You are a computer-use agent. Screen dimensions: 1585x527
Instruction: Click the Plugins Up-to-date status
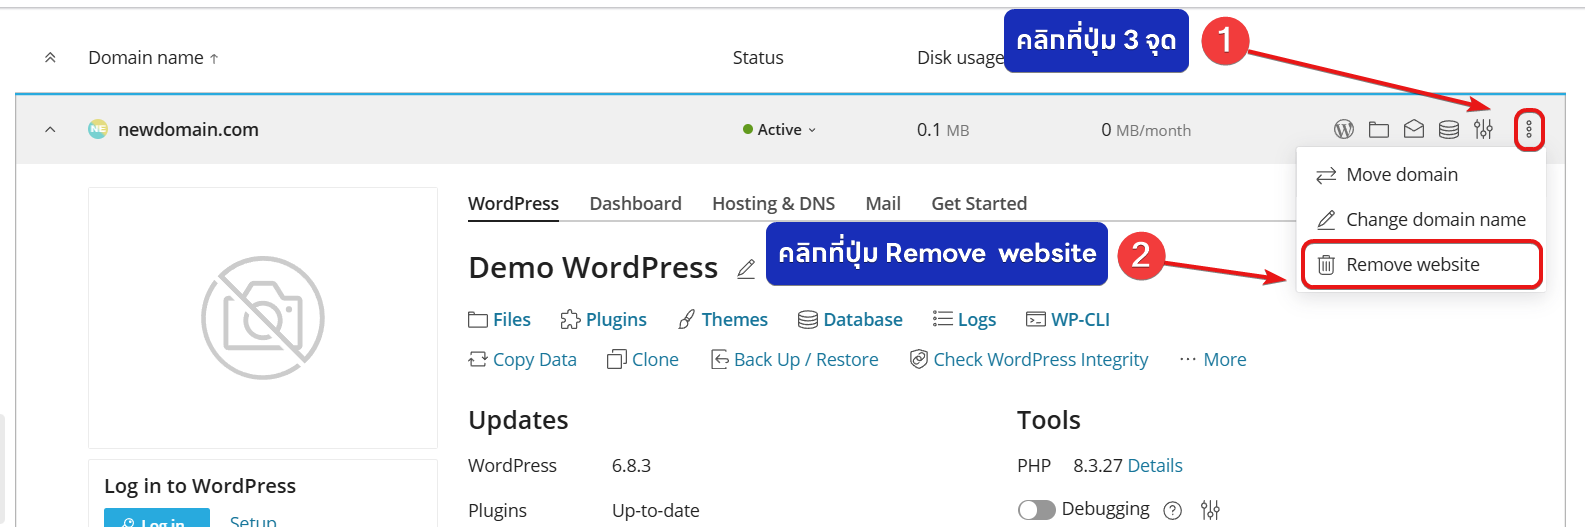(655, 511)
